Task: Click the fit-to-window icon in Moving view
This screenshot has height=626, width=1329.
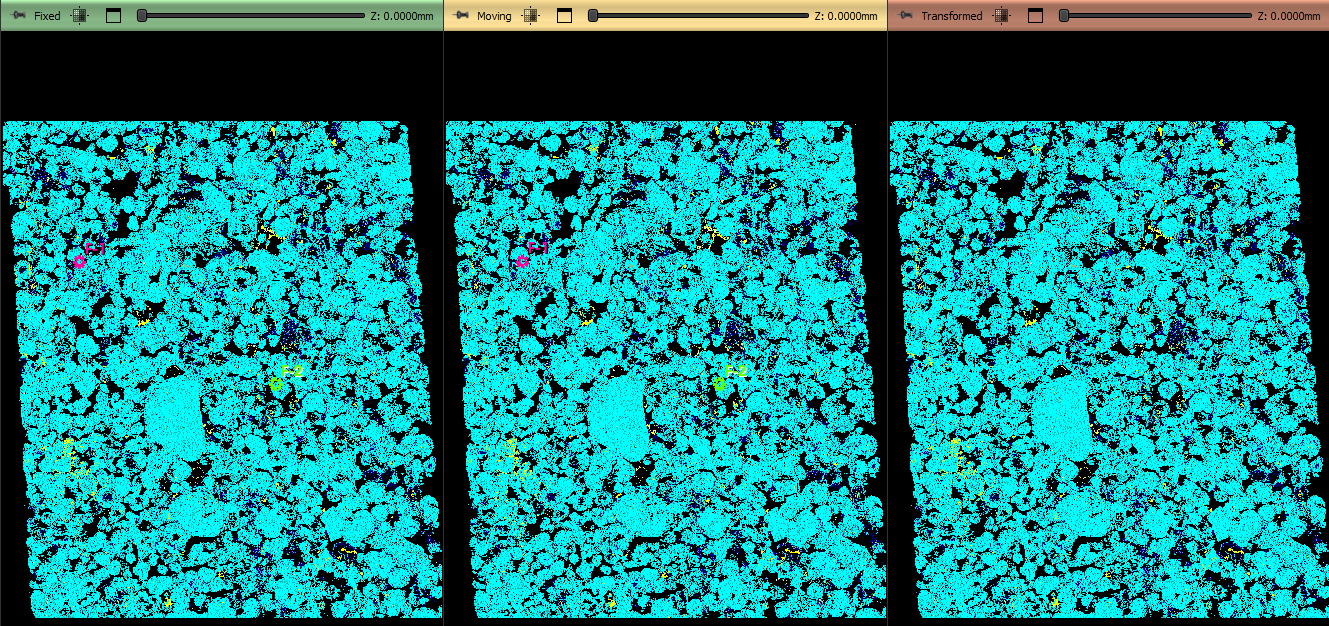Action: point(531,16)
